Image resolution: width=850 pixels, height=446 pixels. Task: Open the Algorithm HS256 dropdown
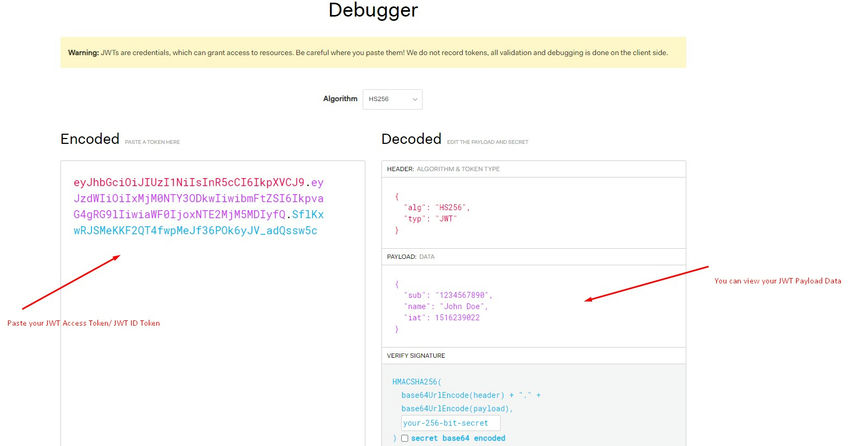(x=392, y=99)
